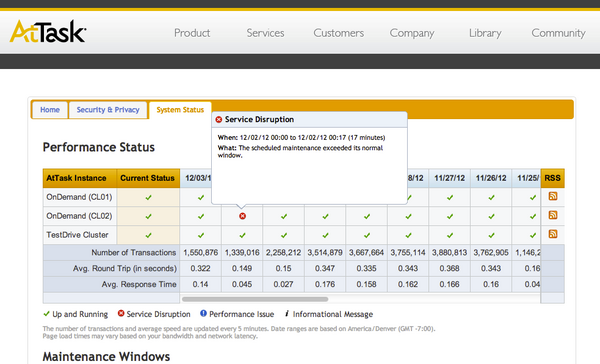Click the Avg. Round Trip (in seconds) label

tap(125, 269)
